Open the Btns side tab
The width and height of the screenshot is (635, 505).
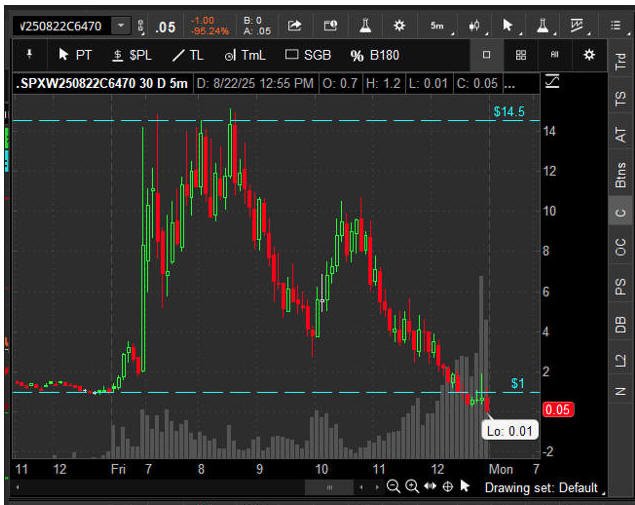coord(620,175)
